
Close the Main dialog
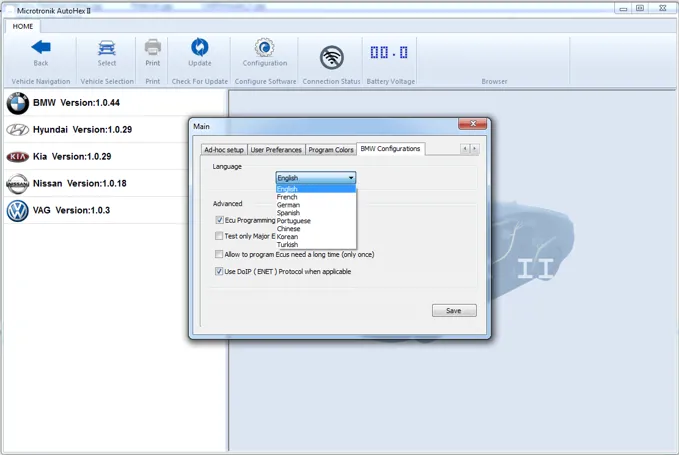click(472, 124)
